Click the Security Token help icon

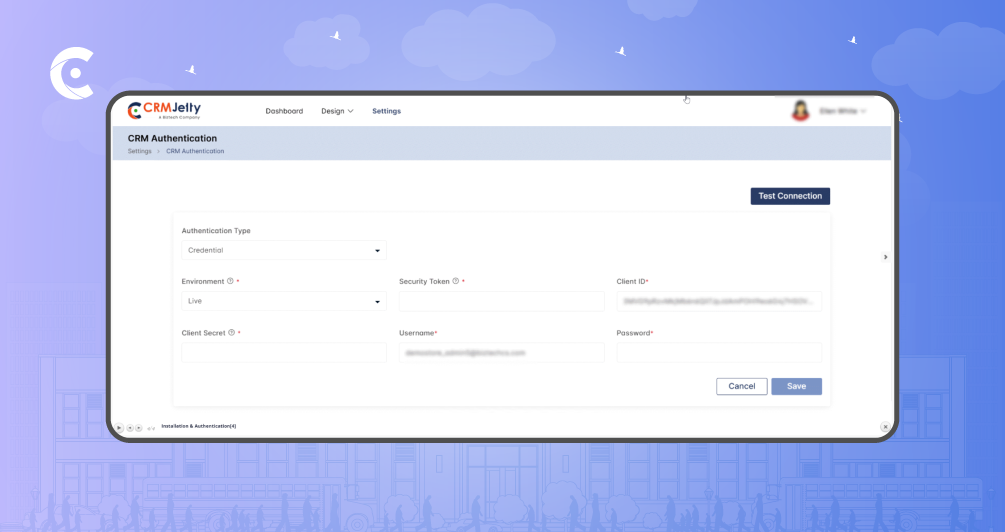pos(456,282)
